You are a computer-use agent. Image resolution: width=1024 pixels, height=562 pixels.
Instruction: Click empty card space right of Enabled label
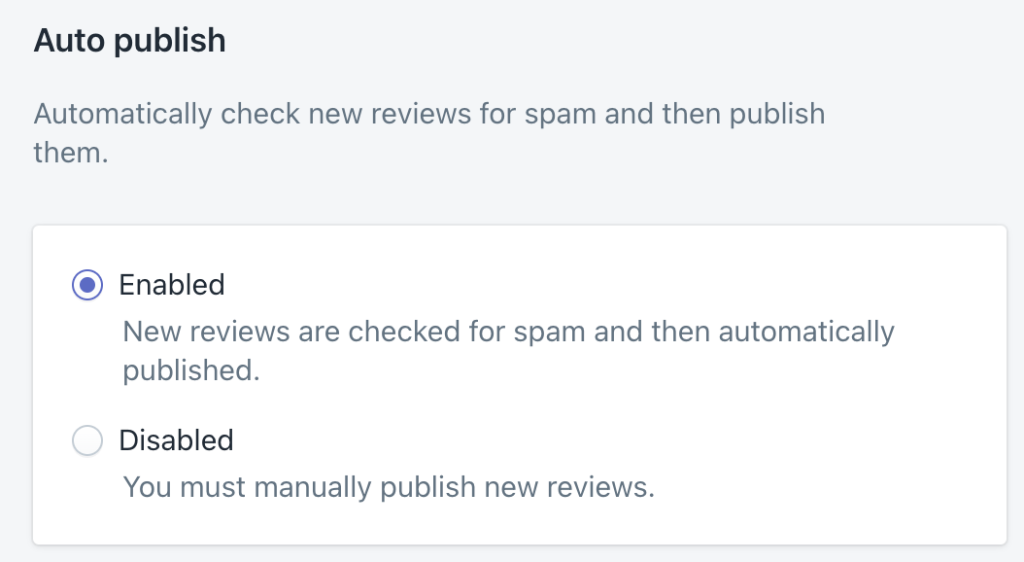pos(600,285)
